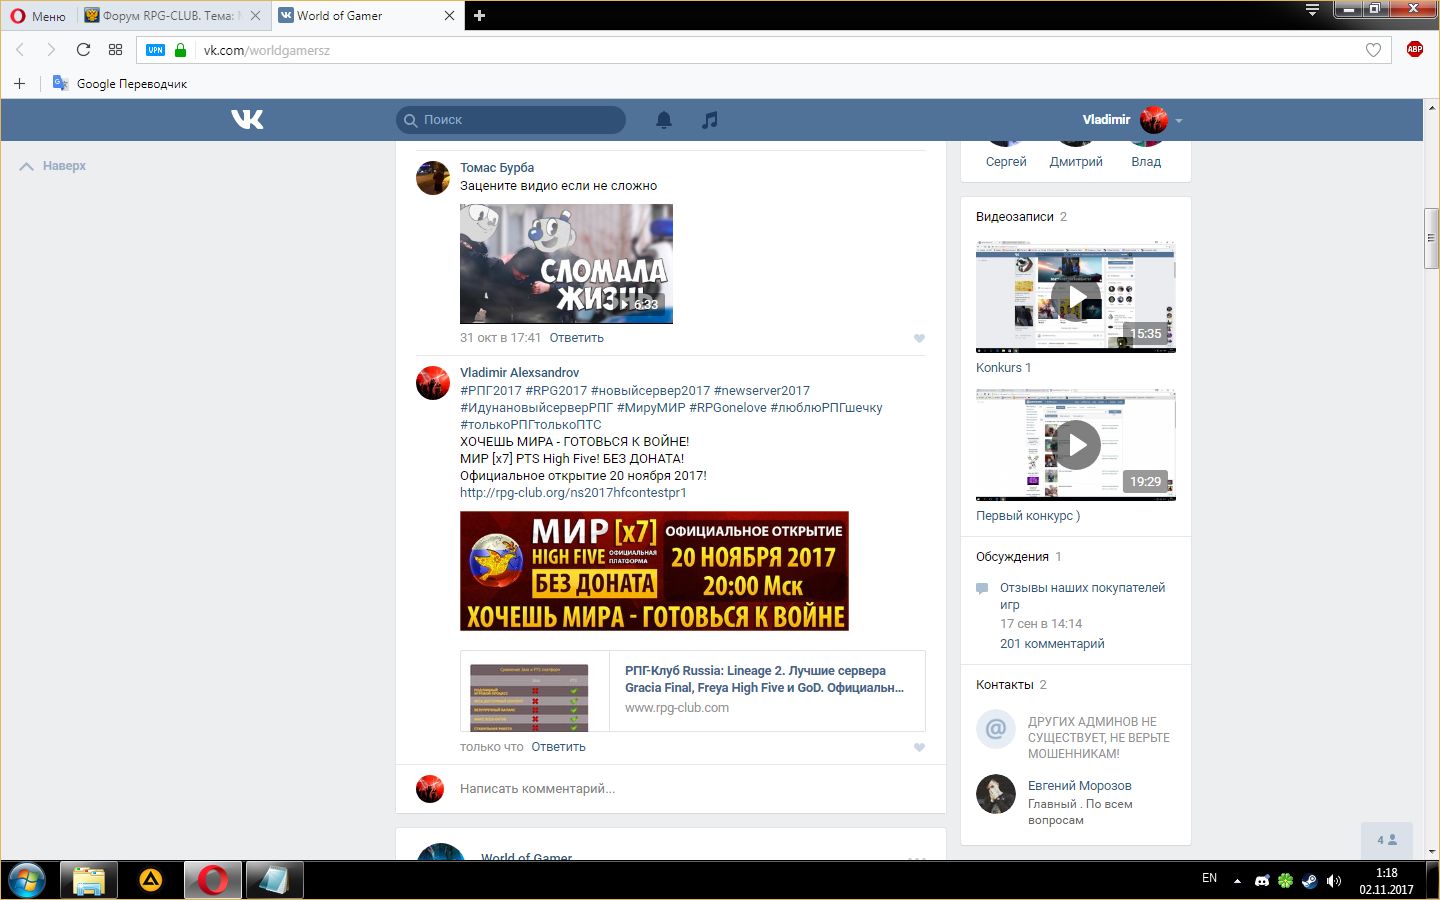Reply to Vladimir Alexsandrov's comment
Viewport: 1440px width, 900px height.
tap(559, 747)
